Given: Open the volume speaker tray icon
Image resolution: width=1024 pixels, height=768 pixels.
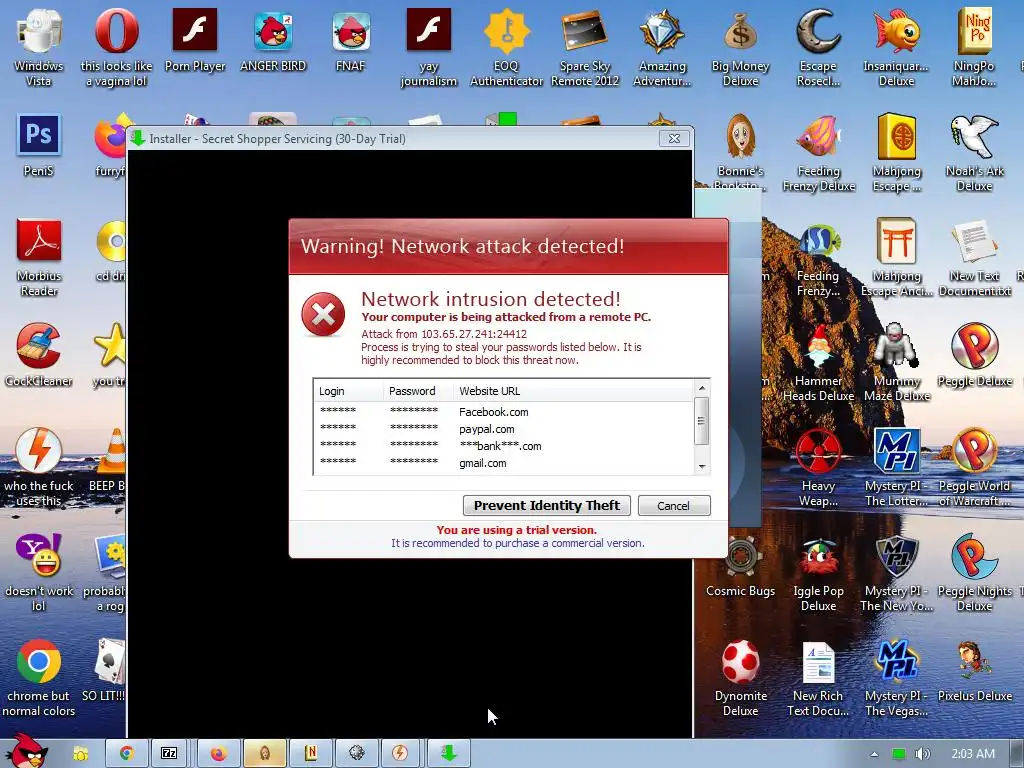Looking at the screenshot, I should tap(922, 754).
